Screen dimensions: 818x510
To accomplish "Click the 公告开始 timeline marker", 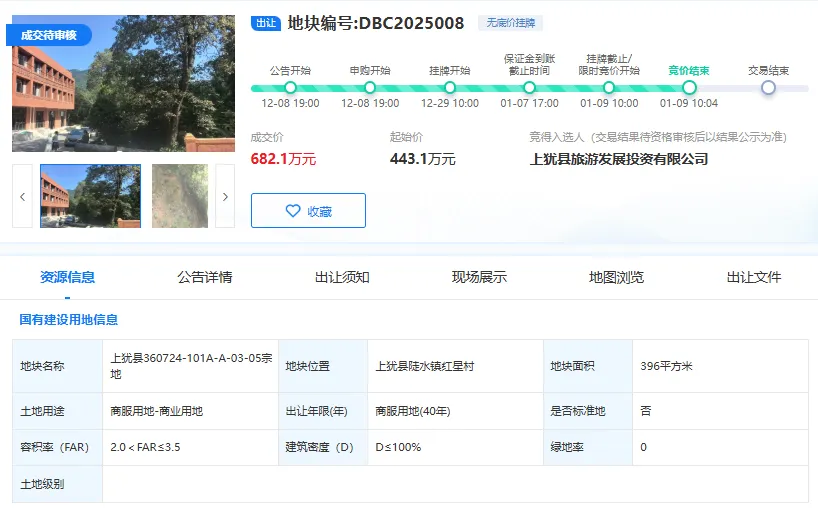I will click(x=291, y=88).
